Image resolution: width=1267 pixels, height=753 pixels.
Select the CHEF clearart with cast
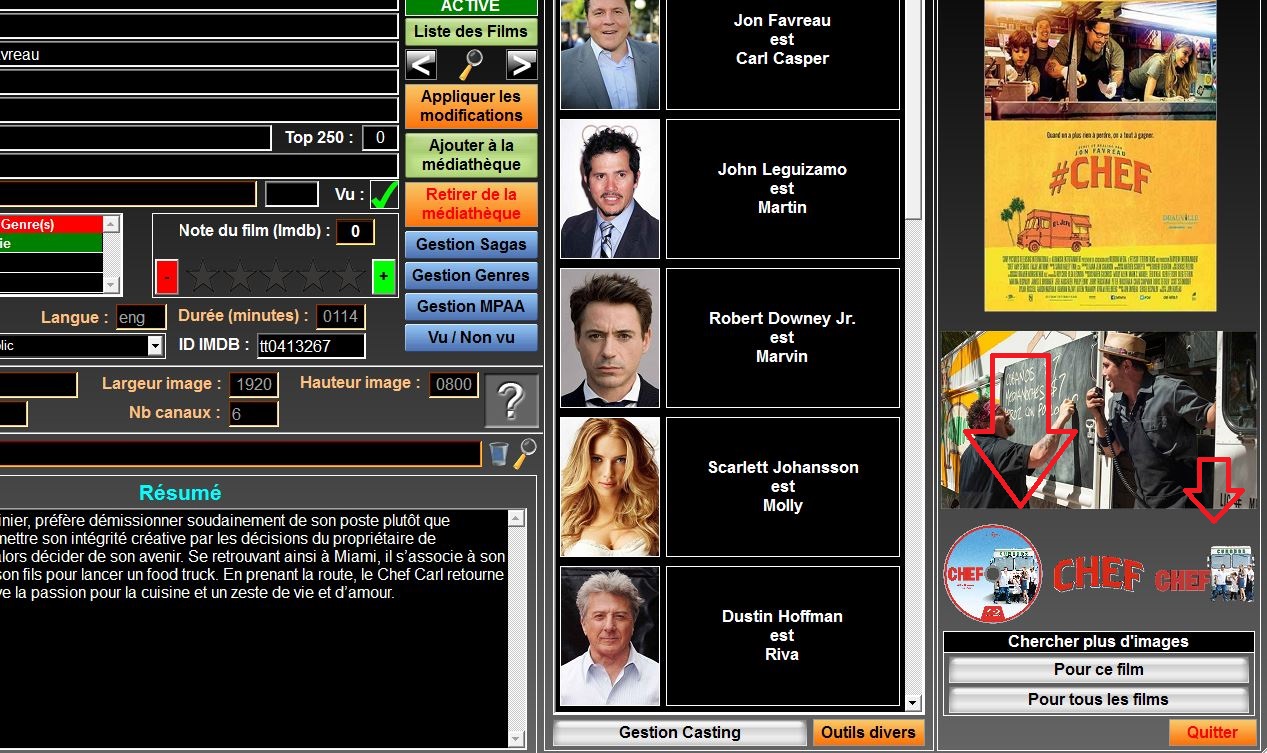(1205, 574)
